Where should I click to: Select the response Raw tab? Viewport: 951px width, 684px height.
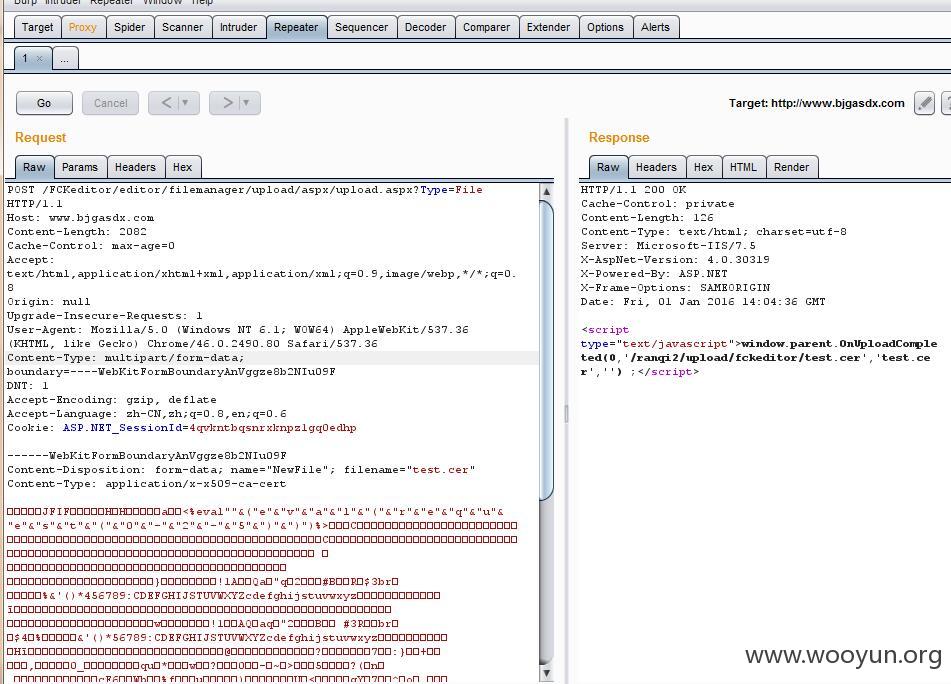(608, 167)
